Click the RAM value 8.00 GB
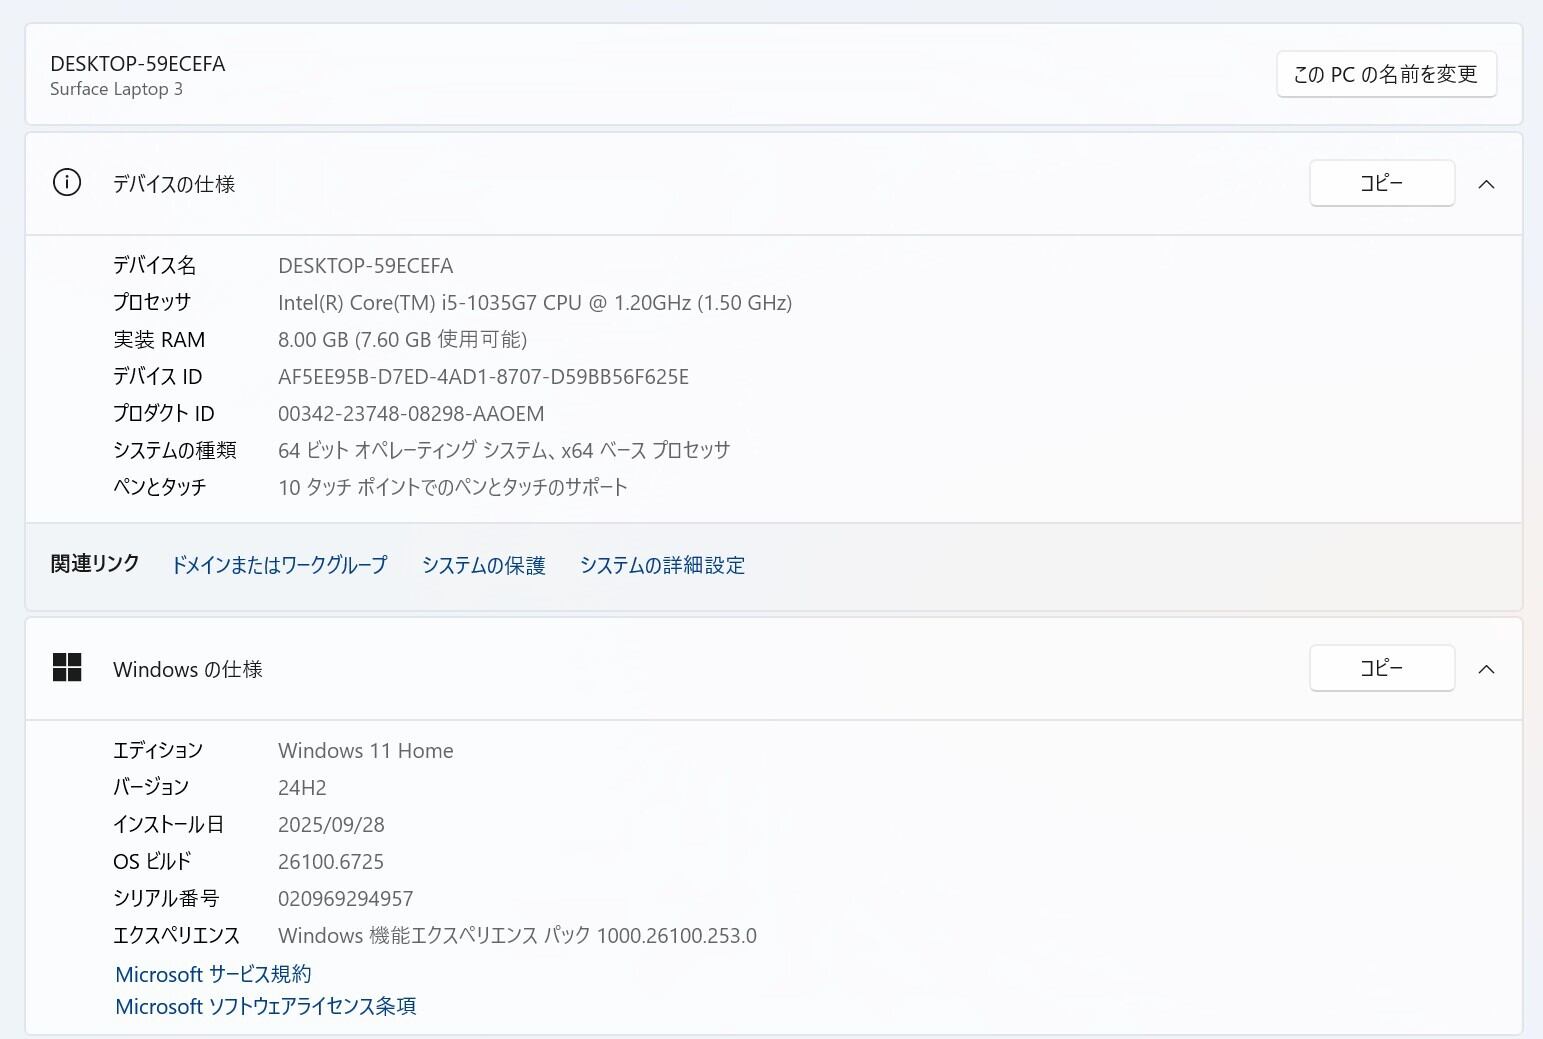The width and height of the screenshot is (1543, 1039). click(x=402, y=340)
